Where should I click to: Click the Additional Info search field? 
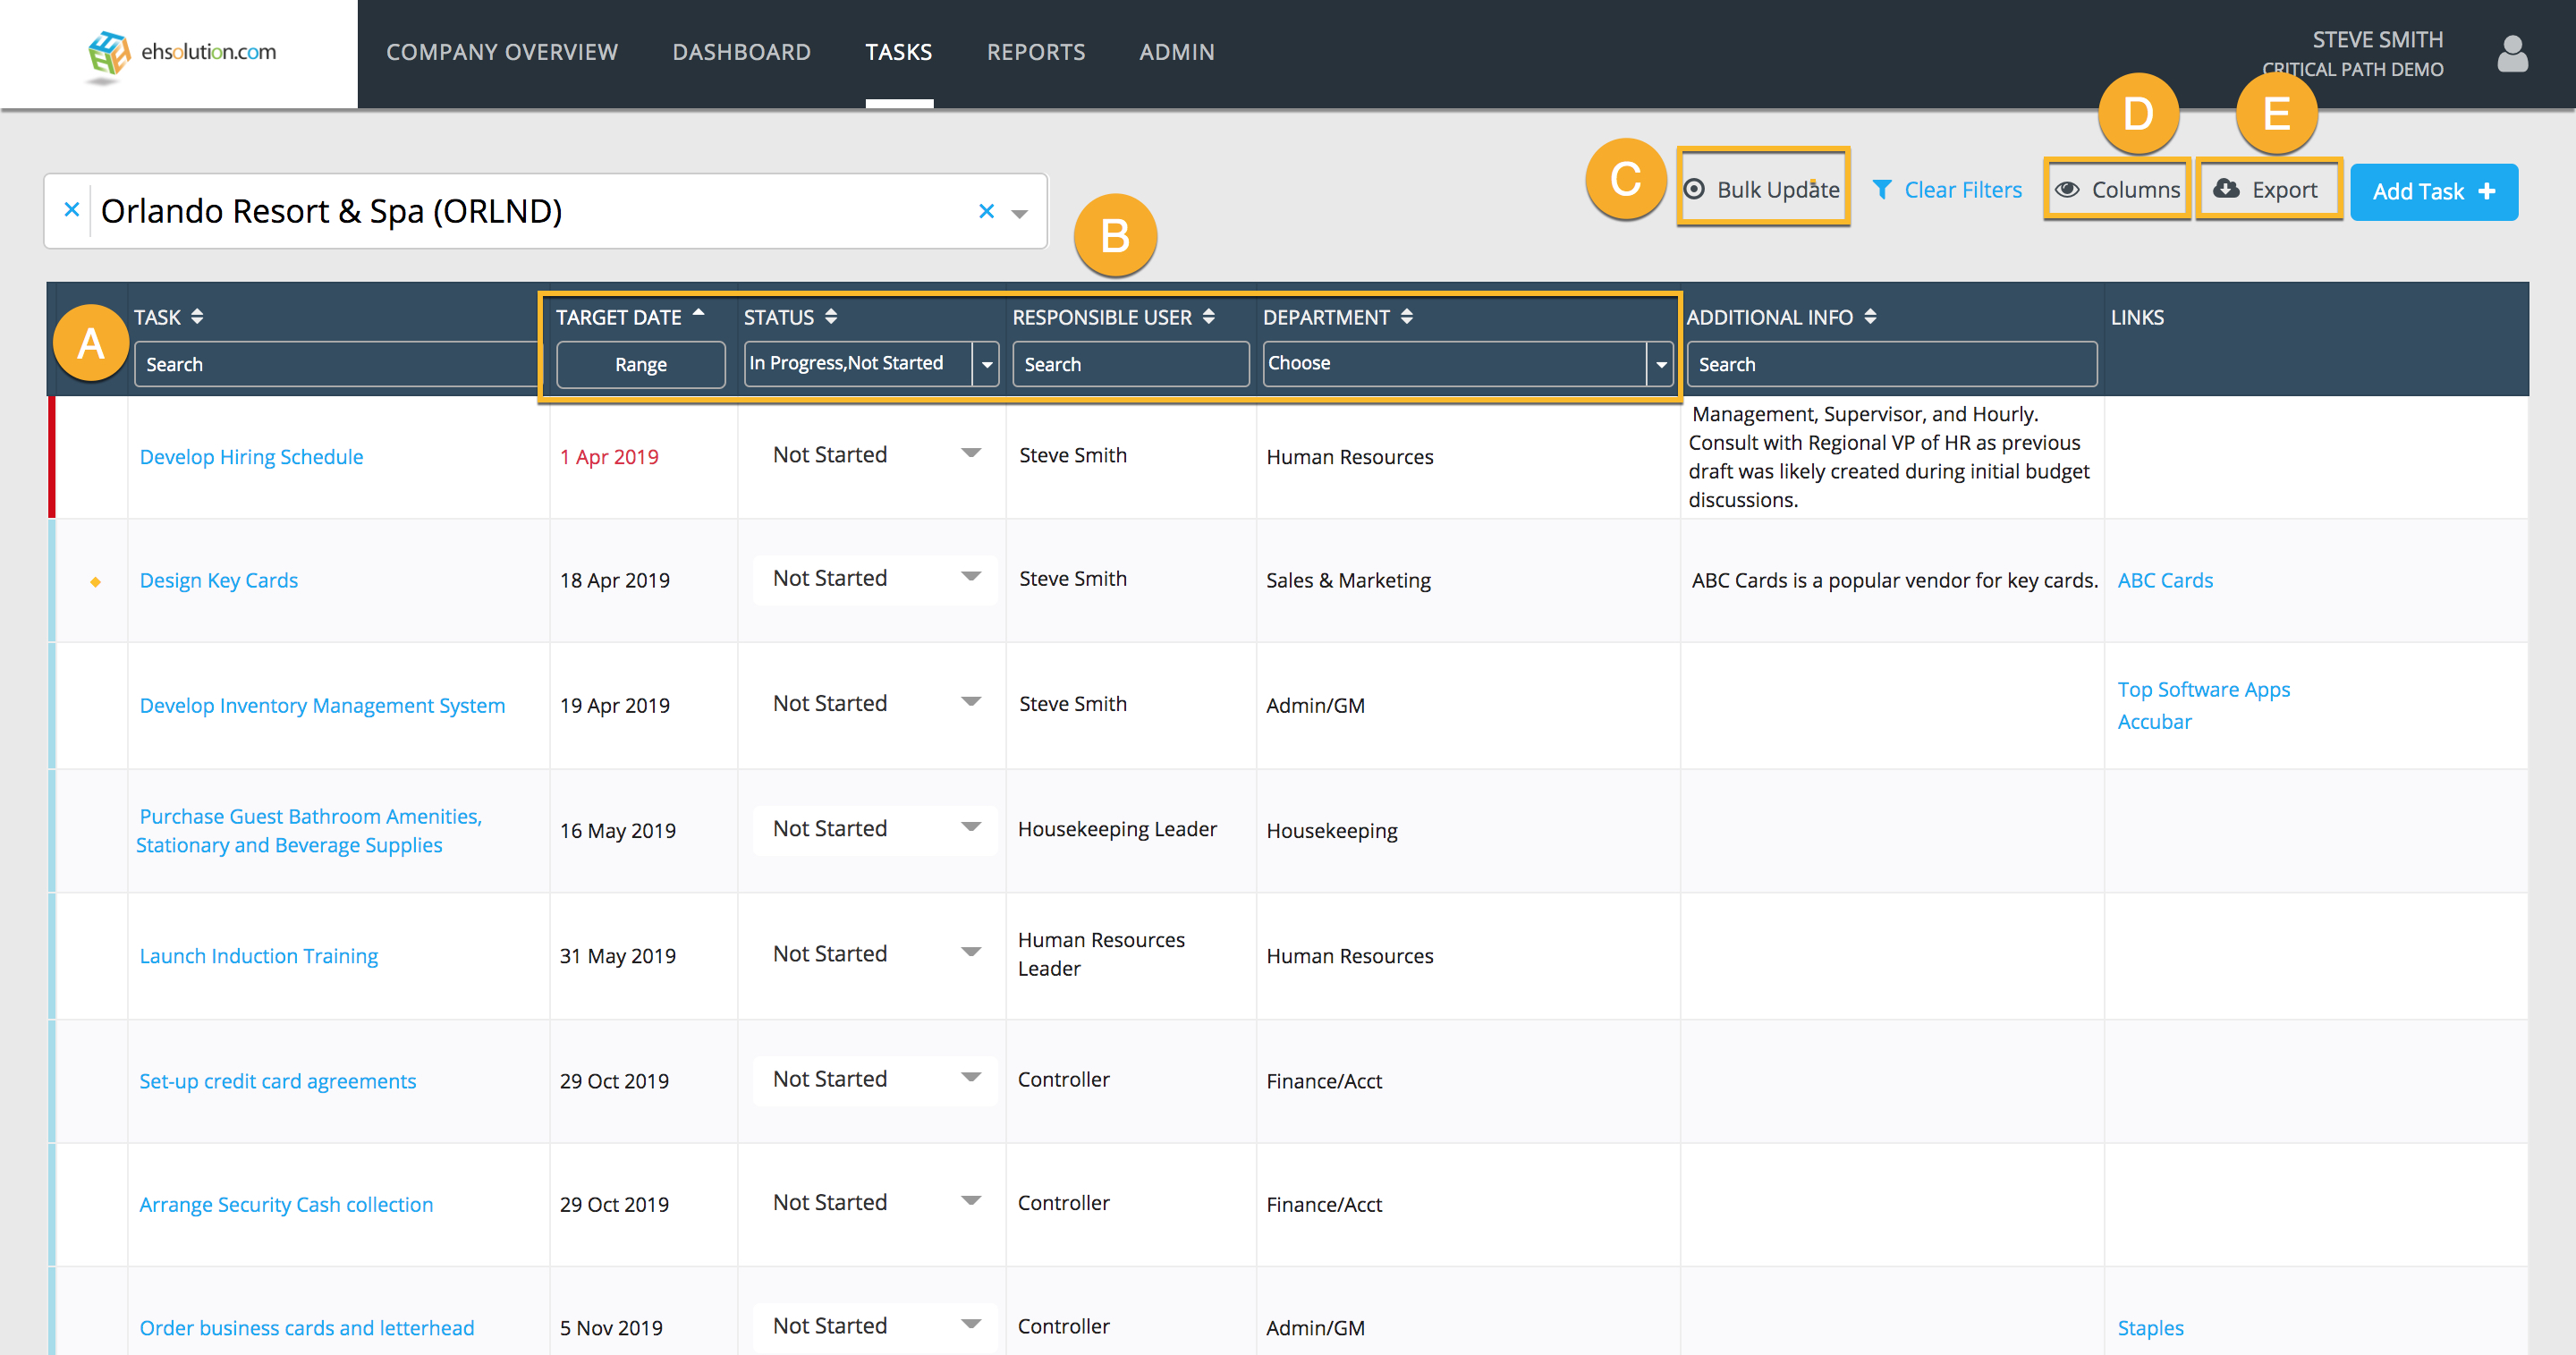pos(1891,364)
